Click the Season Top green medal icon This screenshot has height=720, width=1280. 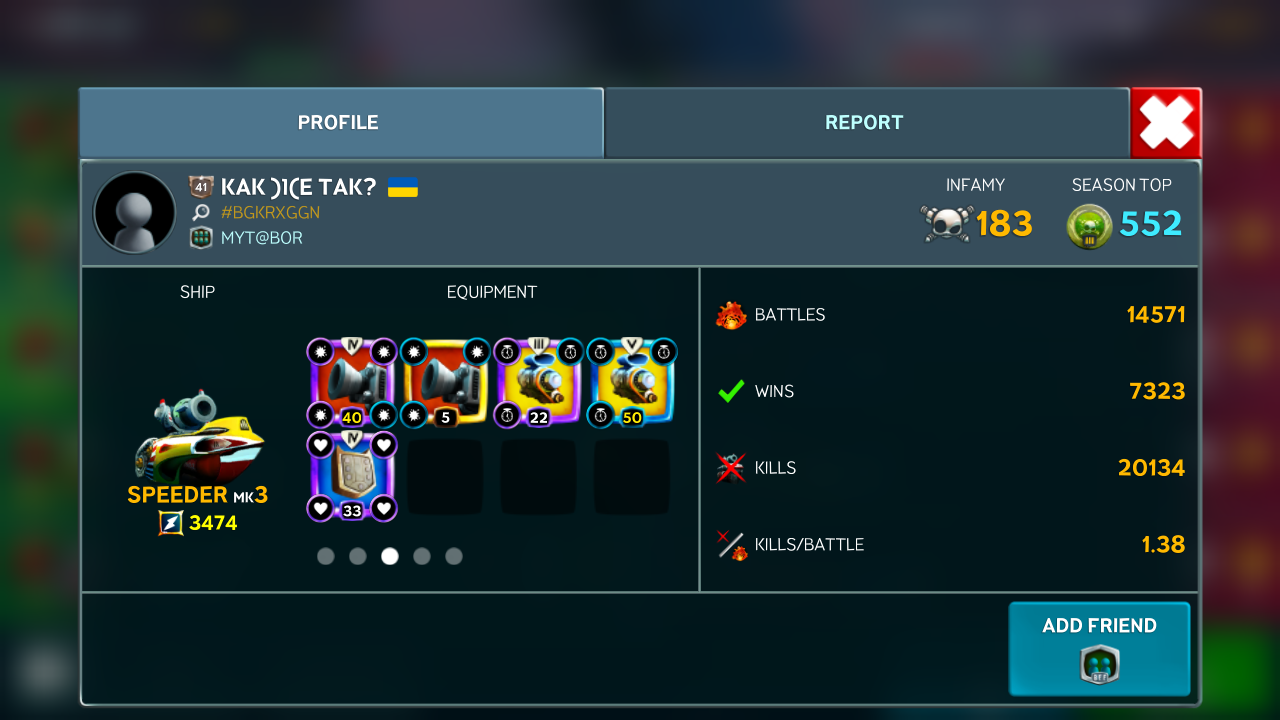click(1089, 225)
